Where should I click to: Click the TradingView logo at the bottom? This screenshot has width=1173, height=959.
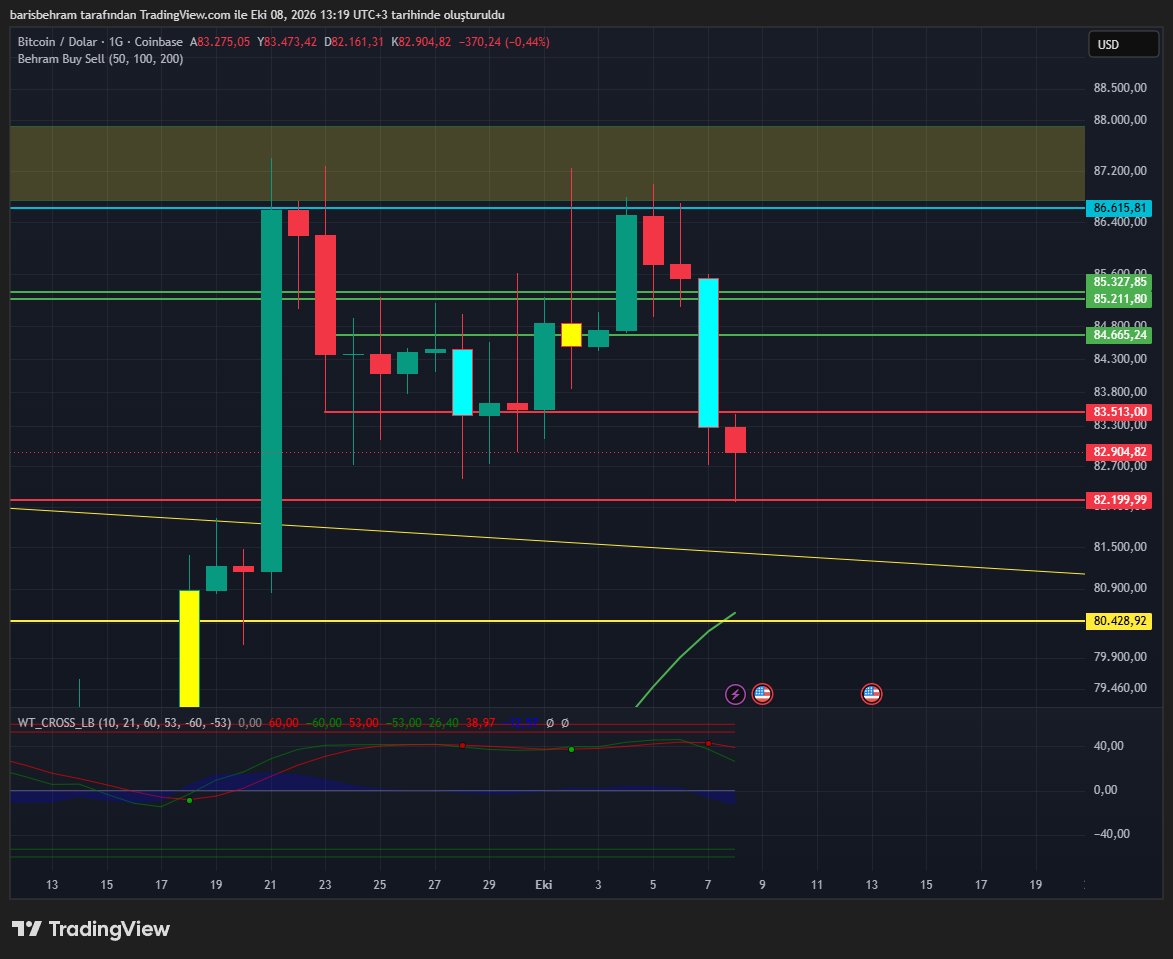91,929
